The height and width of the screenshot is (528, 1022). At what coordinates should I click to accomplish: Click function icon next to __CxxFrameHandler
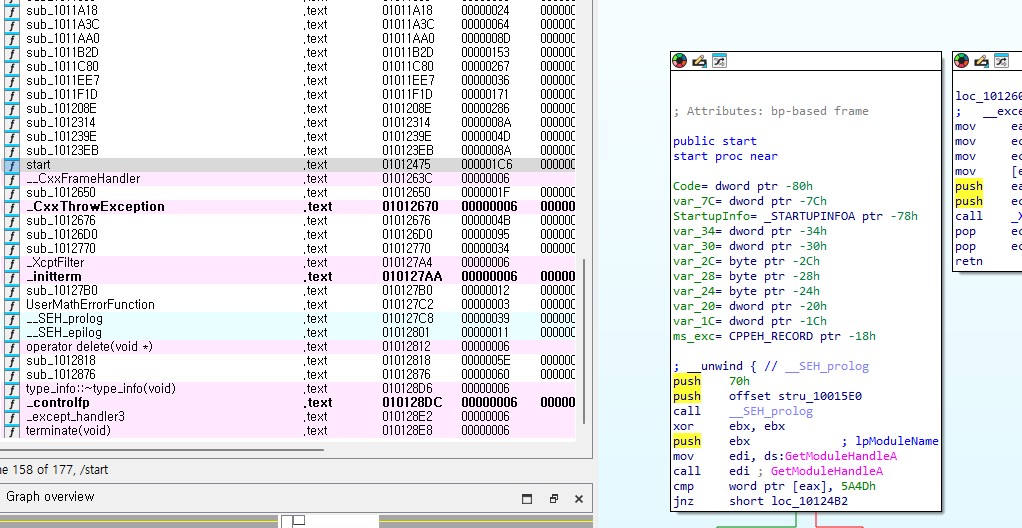tap(12, 179)
